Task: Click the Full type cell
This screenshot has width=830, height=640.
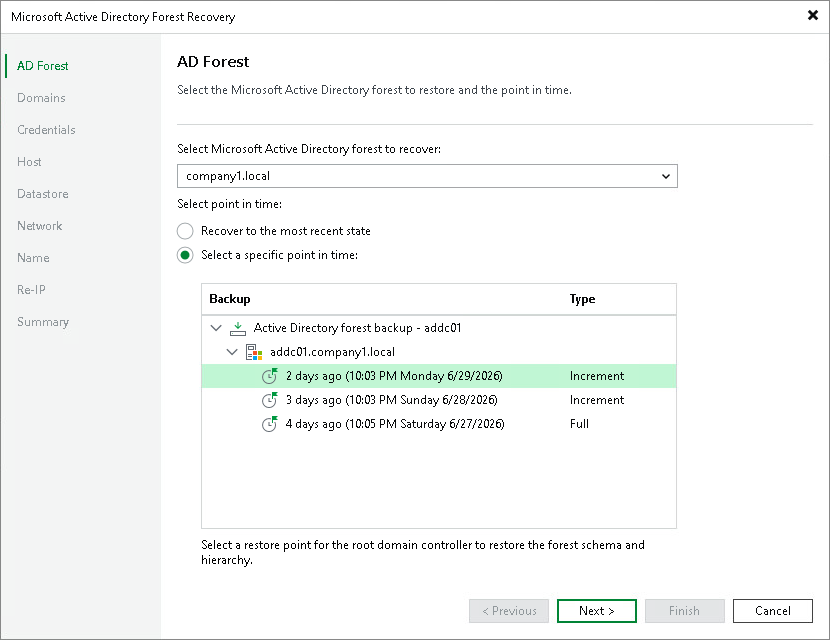Action: [x=579, y=424]
